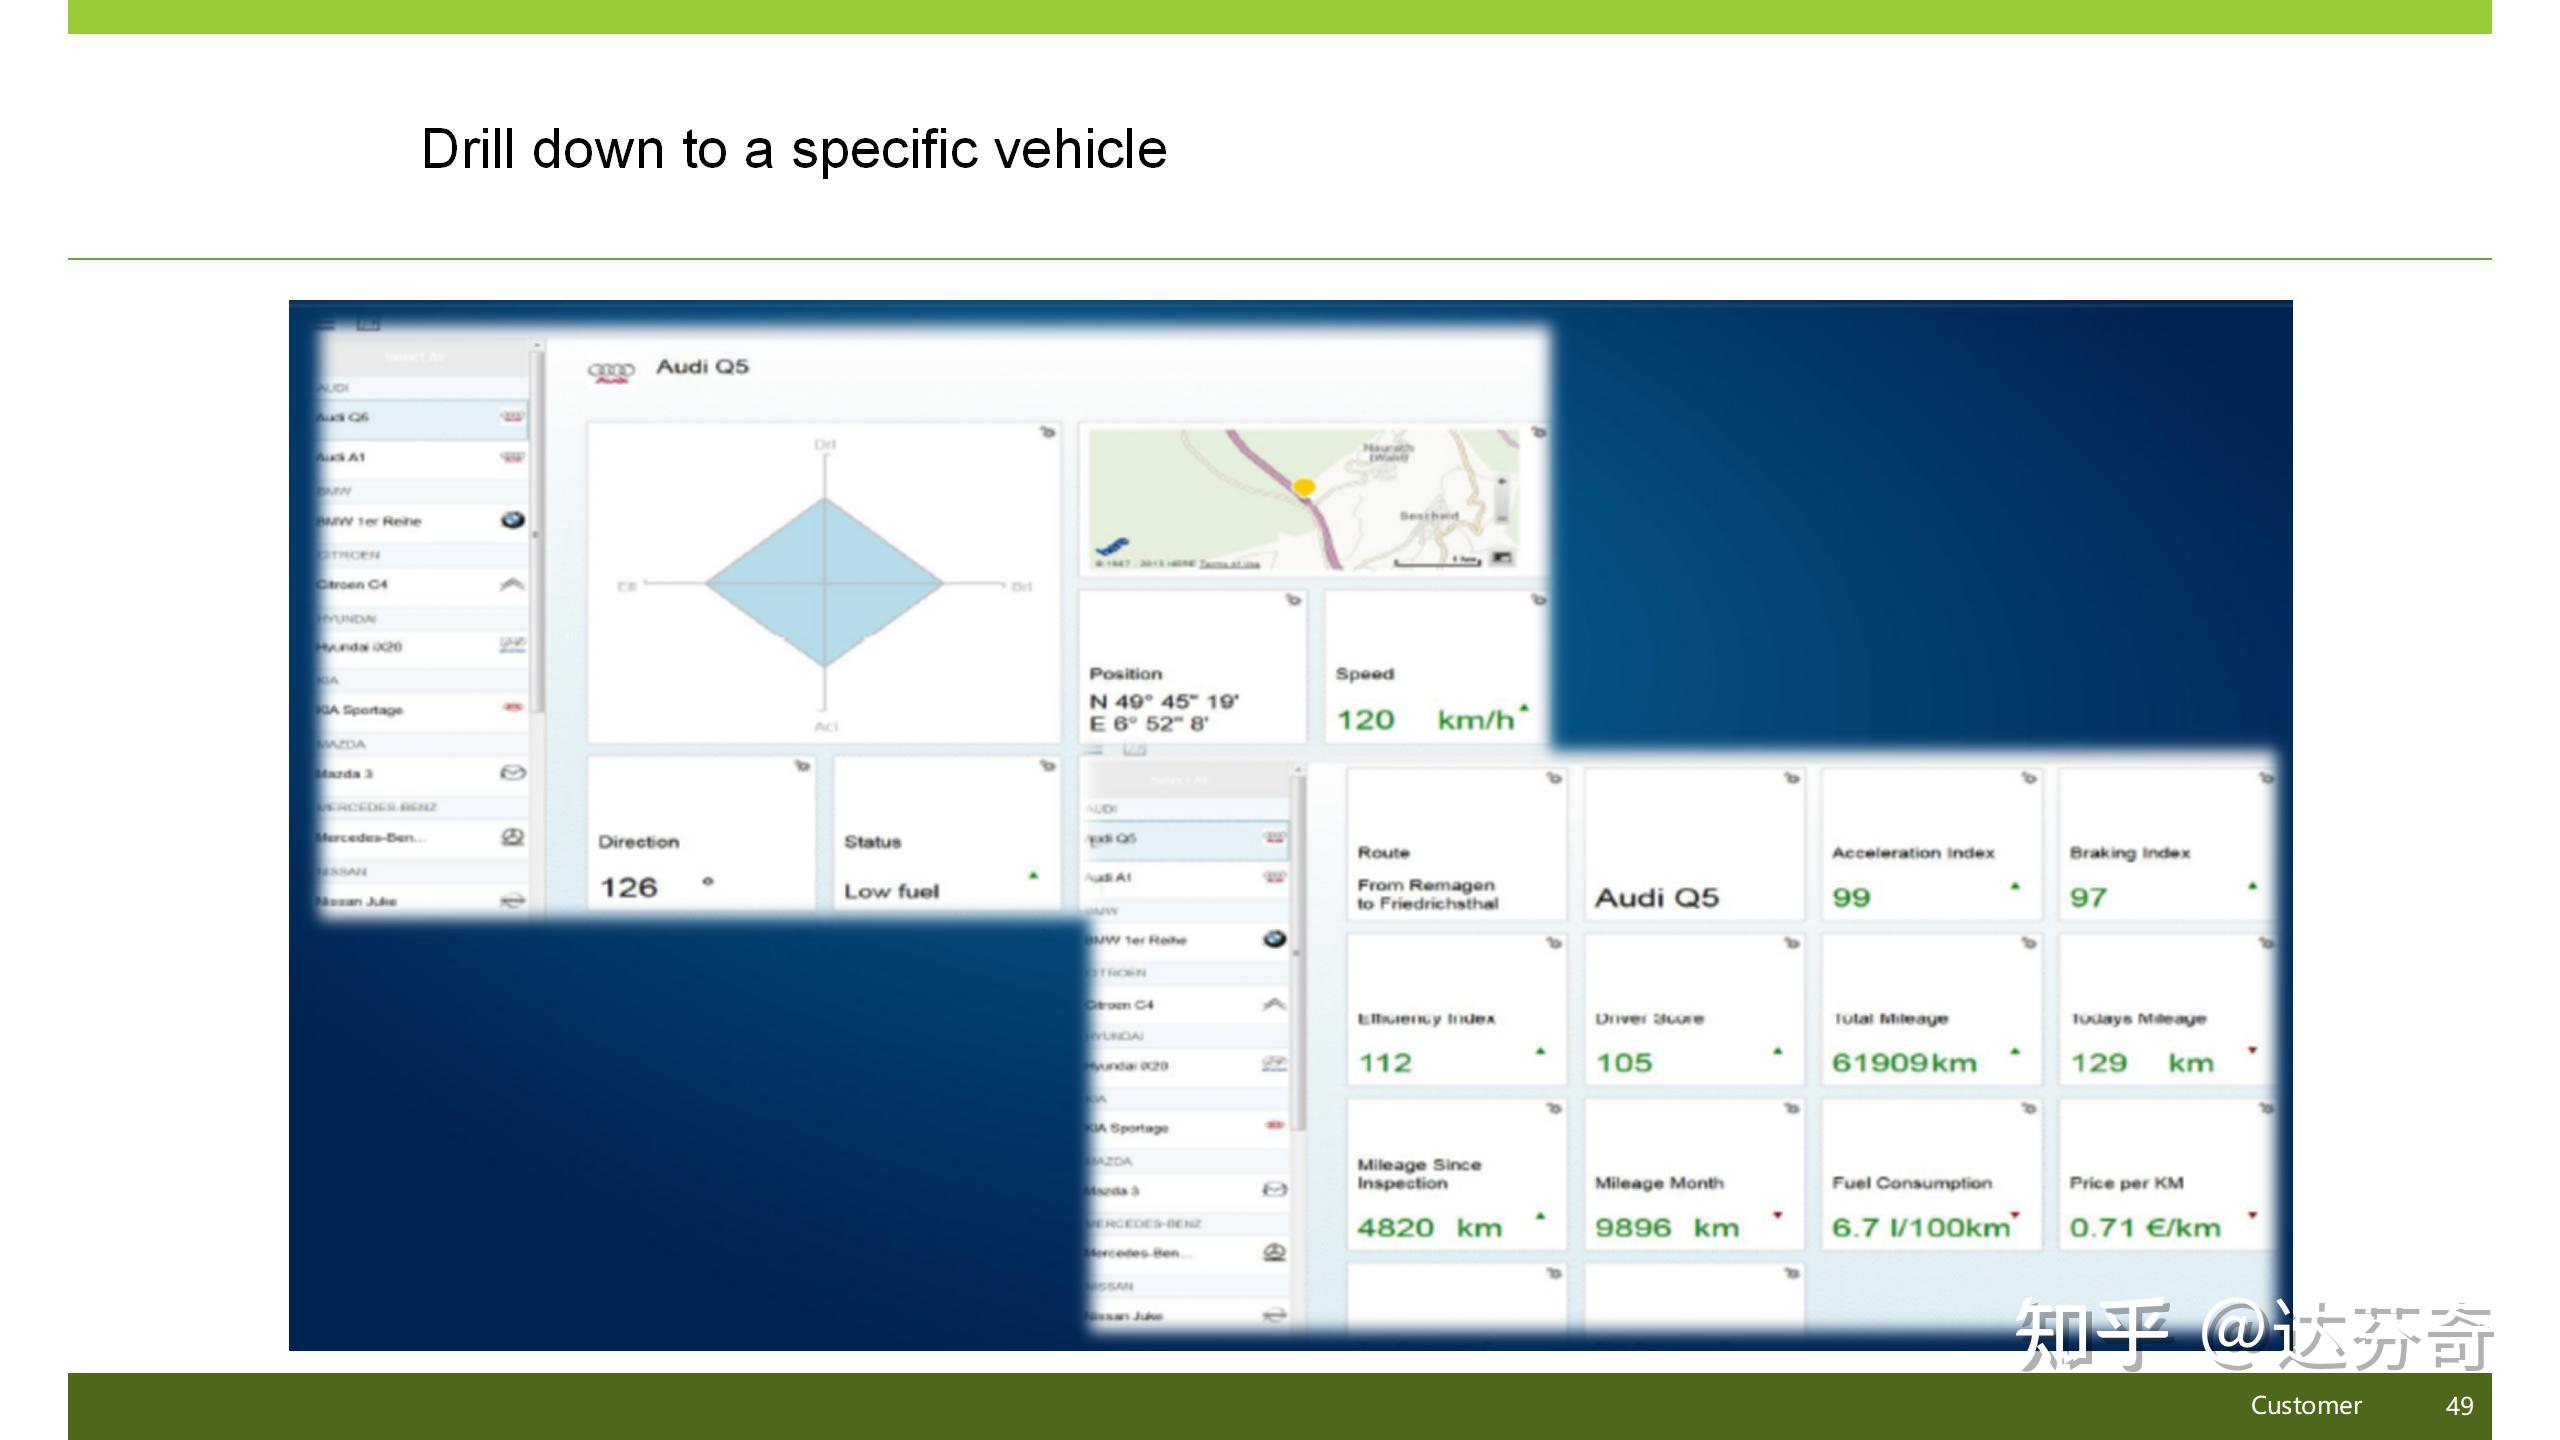Click the Speed value 120 km/h
2560x1440 pixels.
pos(1426,720)
